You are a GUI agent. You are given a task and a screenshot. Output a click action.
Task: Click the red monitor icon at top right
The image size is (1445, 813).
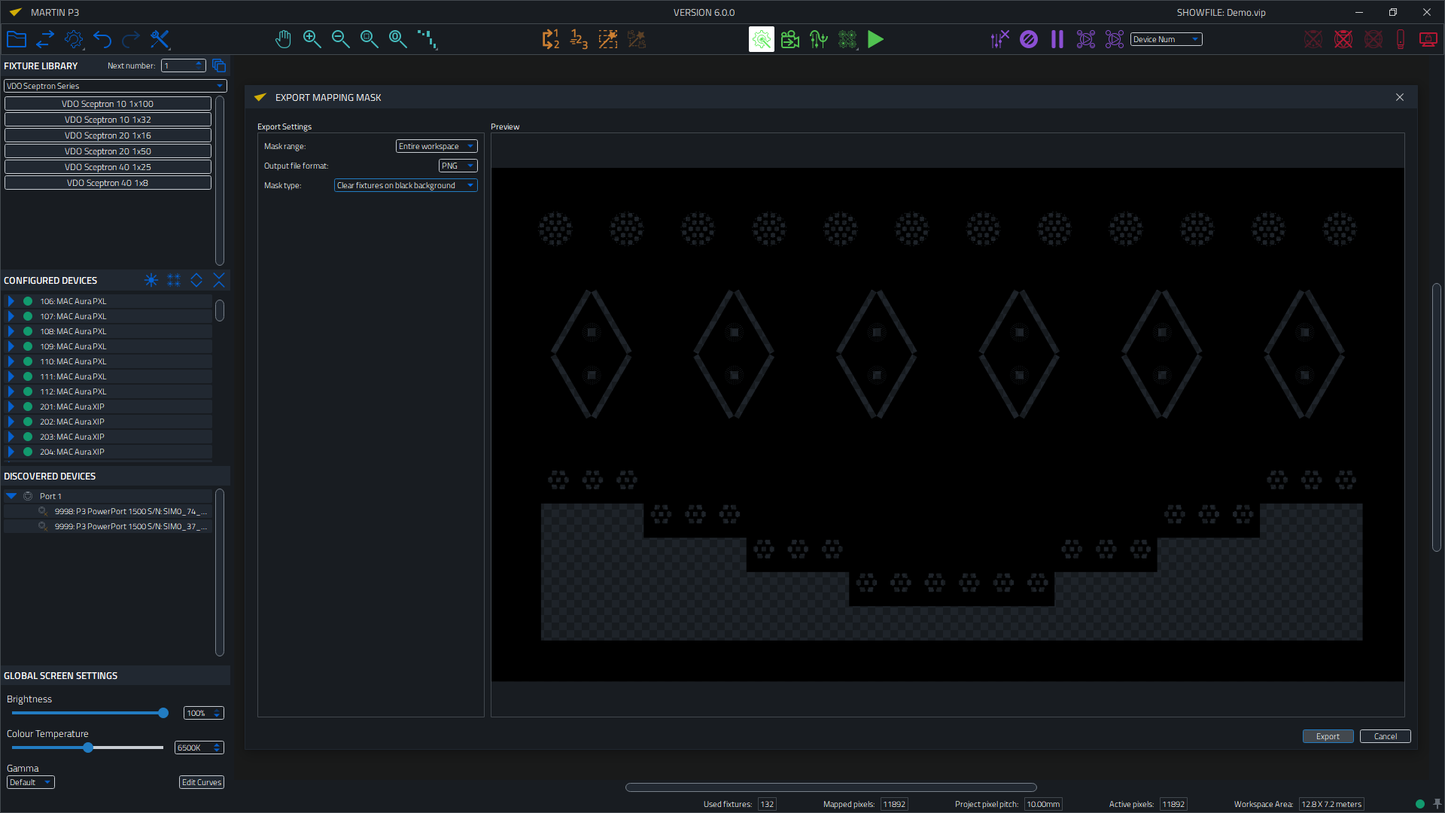pos(1429,39)
